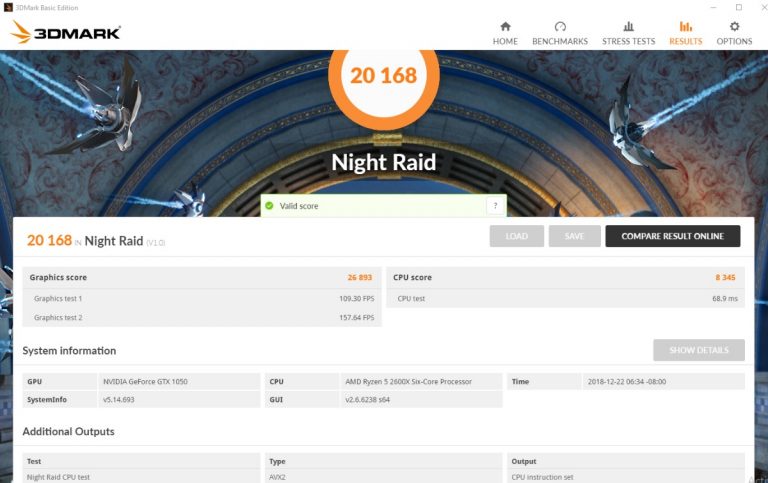Click the CPU score value 8 345
Screen dimensions: 768x483
point(723,277)
